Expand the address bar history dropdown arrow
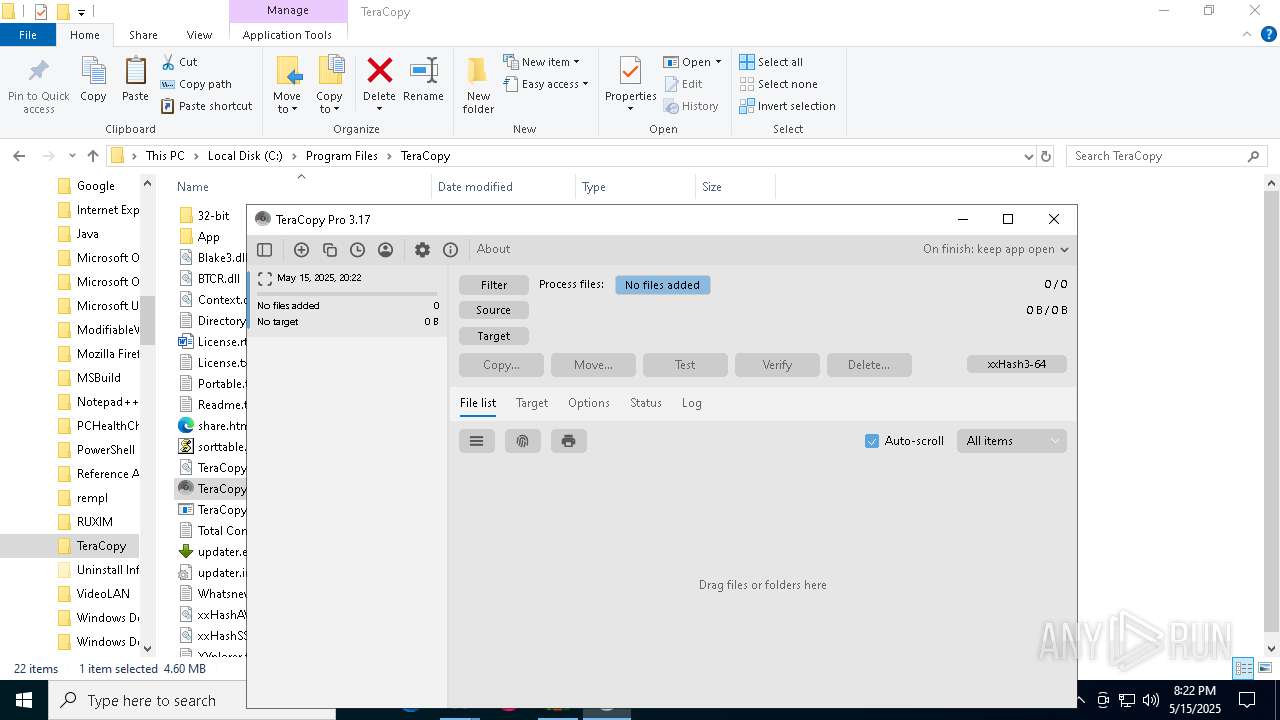Viewport: 1280px width, 720px height. [x=1029, y=156]
